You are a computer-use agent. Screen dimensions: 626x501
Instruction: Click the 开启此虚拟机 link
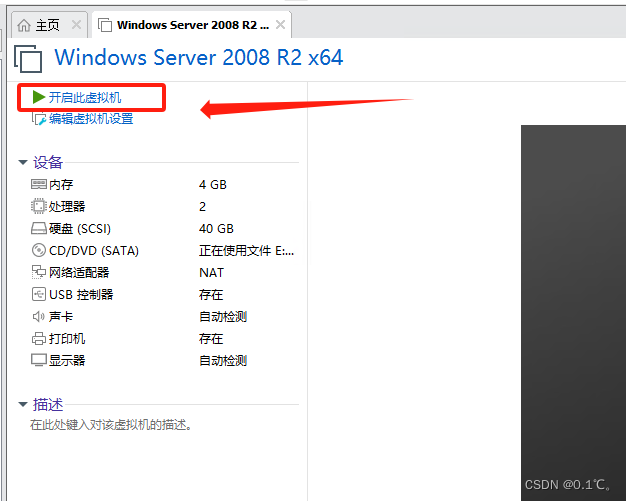coord(85,97)
